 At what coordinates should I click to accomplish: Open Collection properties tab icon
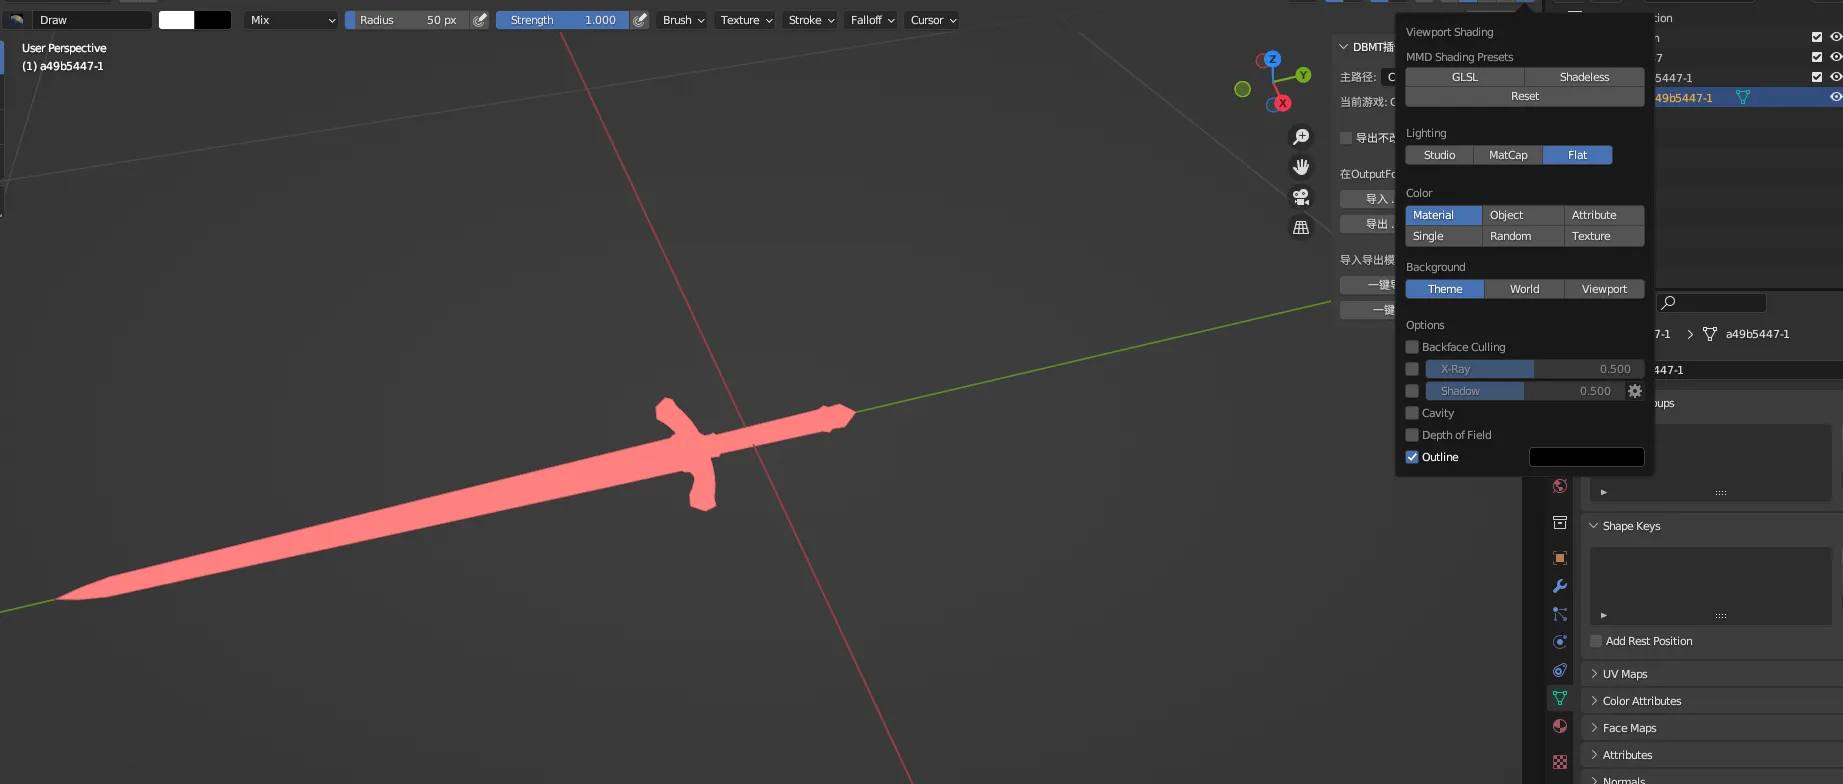[1560, 522]
